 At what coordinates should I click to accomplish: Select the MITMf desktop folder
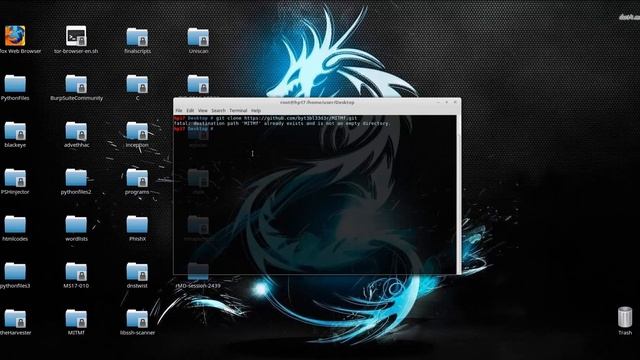coord(76,318)
